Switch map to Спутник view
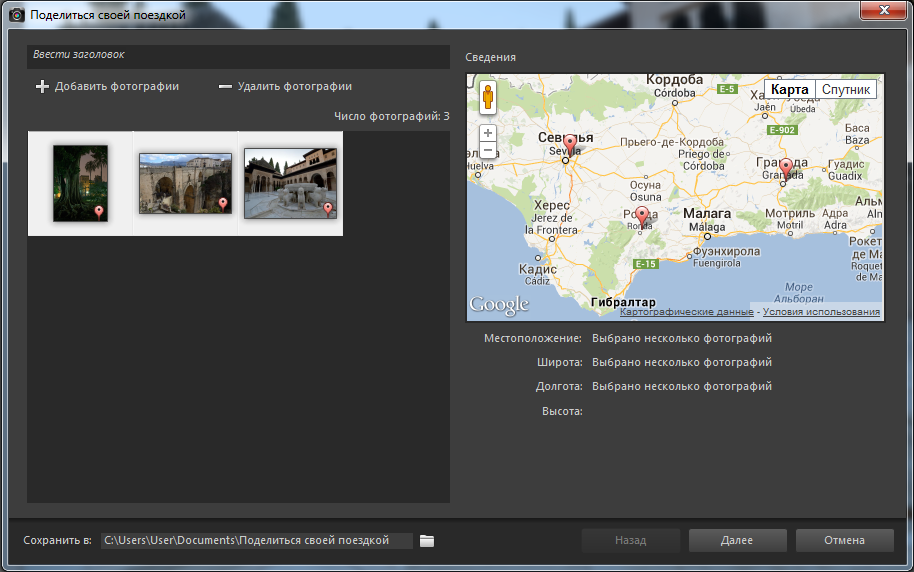 point(846,89)
